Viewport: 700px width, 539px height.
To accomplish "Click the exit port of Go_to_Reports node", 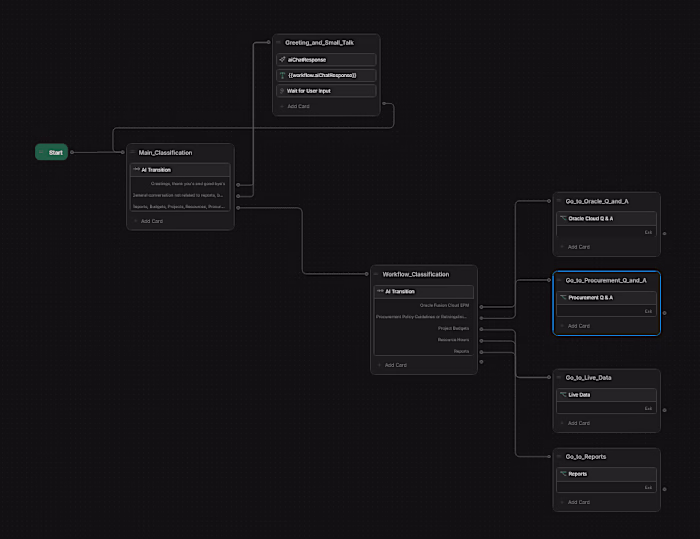I will pyautogui.click(x=664, y=489).
